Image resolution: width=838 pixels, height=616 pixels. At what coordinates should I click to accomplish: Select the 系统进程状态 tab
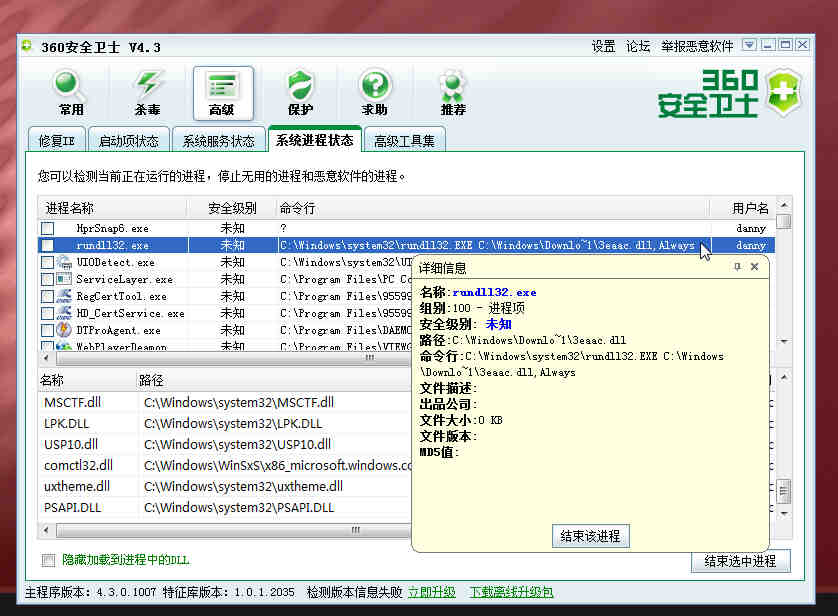pos(315,139)
